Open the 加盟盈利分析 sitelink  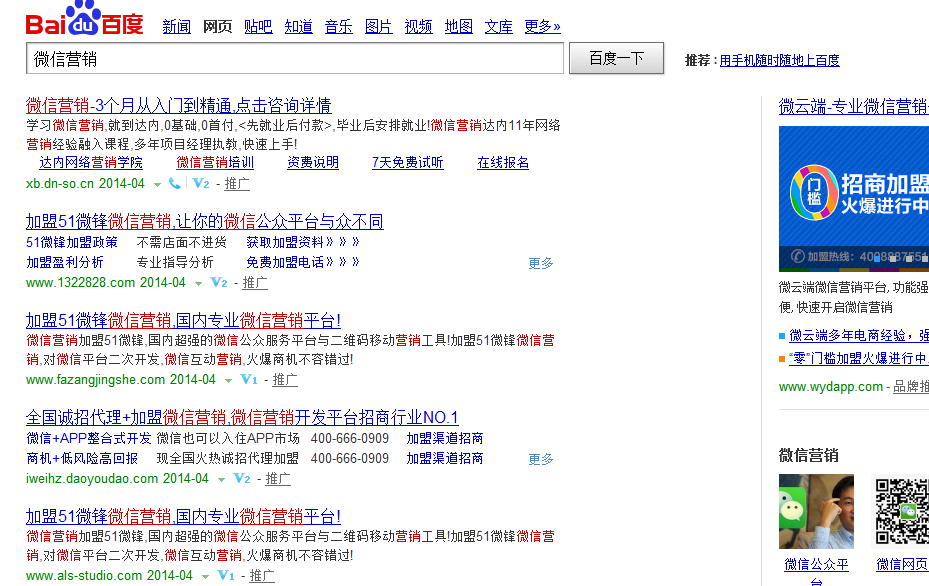coord(65,262)
